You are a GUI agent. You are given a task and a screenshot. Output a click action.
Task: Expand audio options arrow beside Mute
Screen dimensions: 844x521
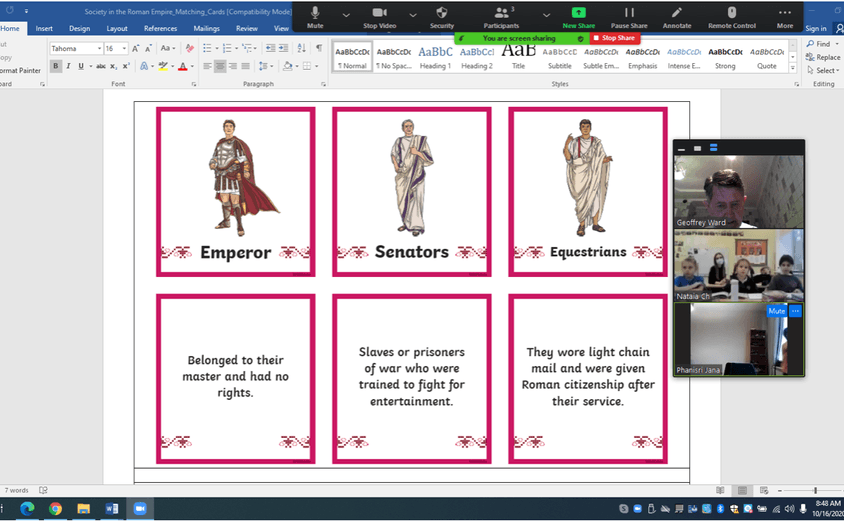pyautogui.click(x=346, y=15)
